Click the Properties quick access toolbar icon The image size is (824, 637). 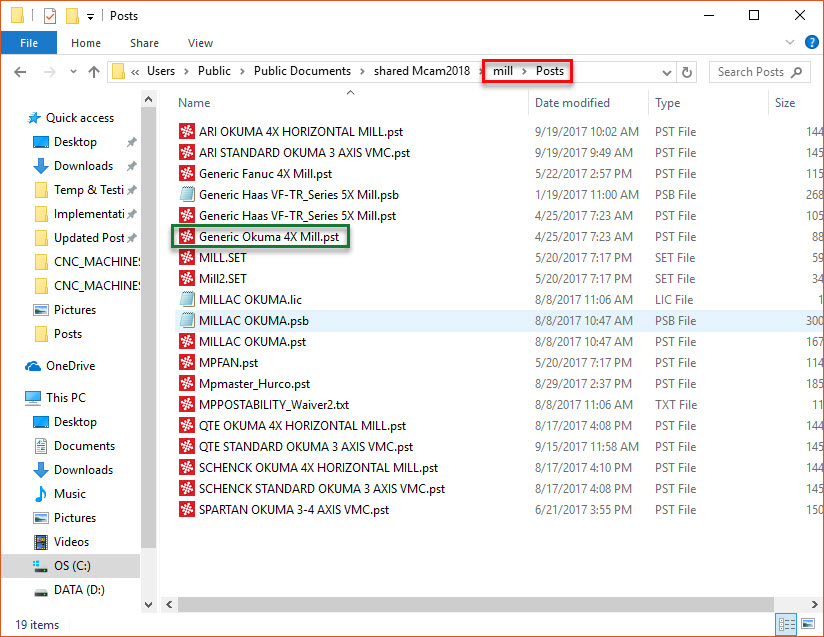click(49, 16)
